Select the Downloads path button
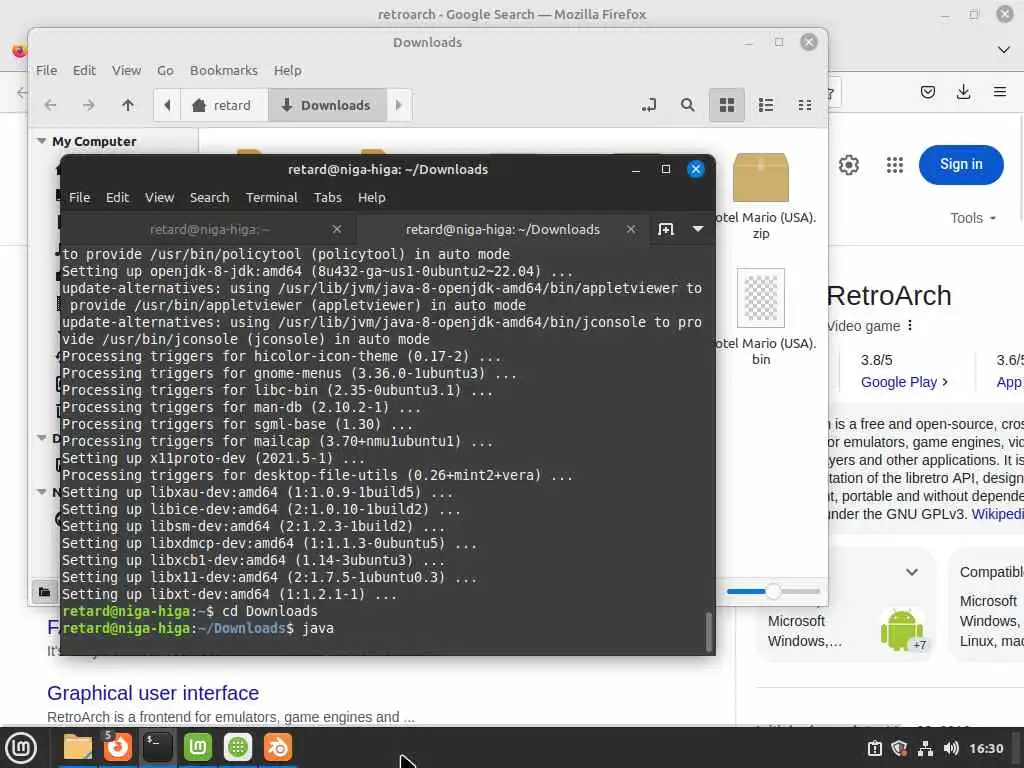This screenshot has width=1024, height=768. click(x=326, y=105)
